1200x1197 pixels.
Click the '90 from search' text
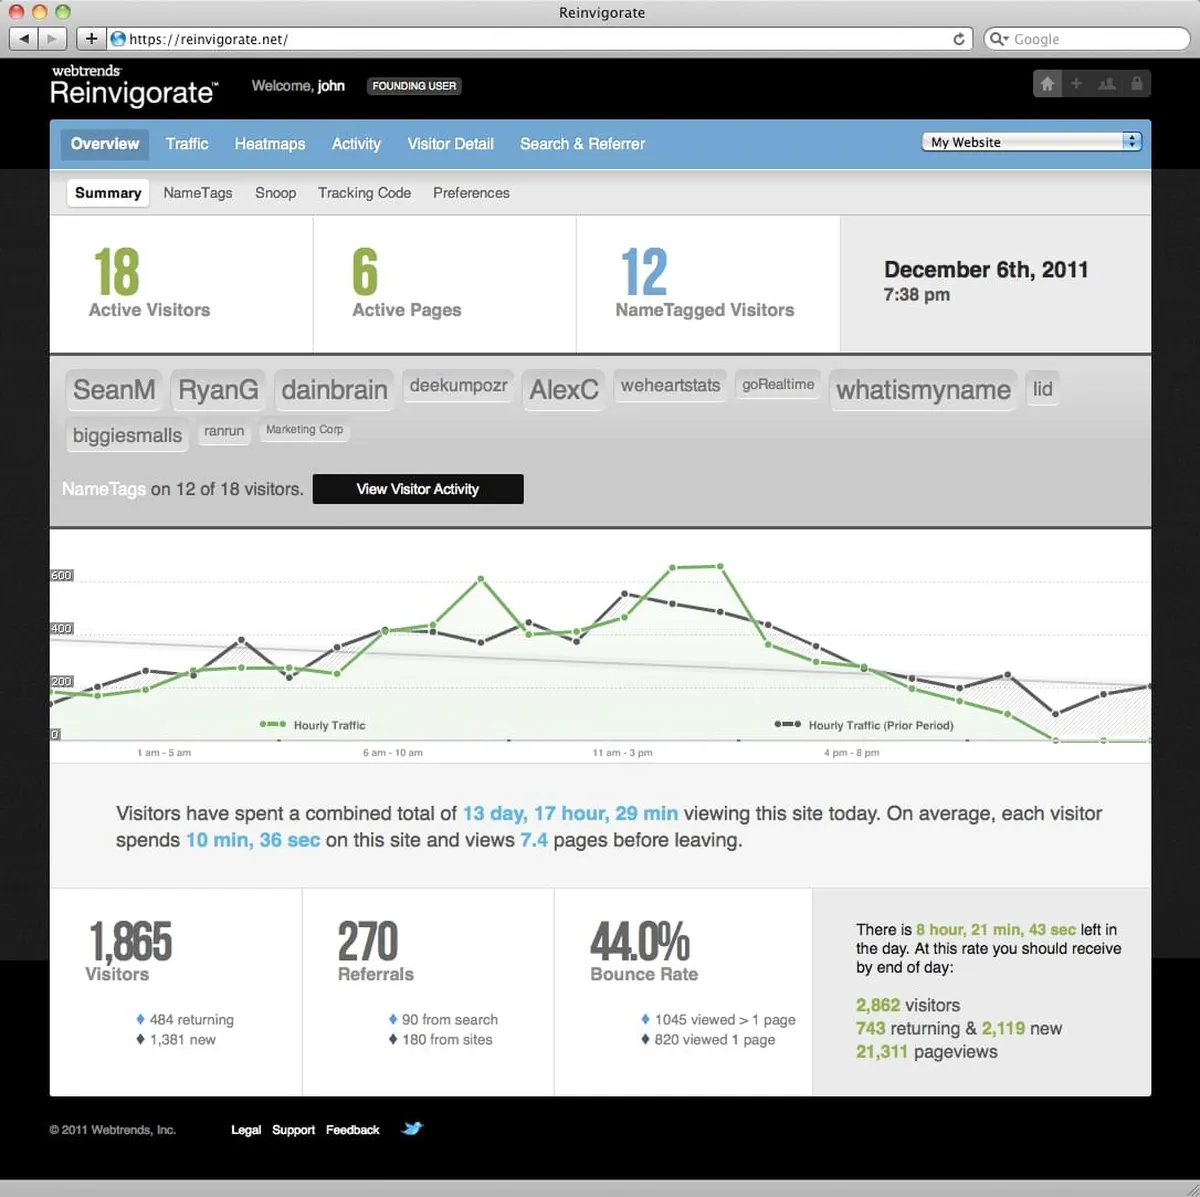(449, 1019)
